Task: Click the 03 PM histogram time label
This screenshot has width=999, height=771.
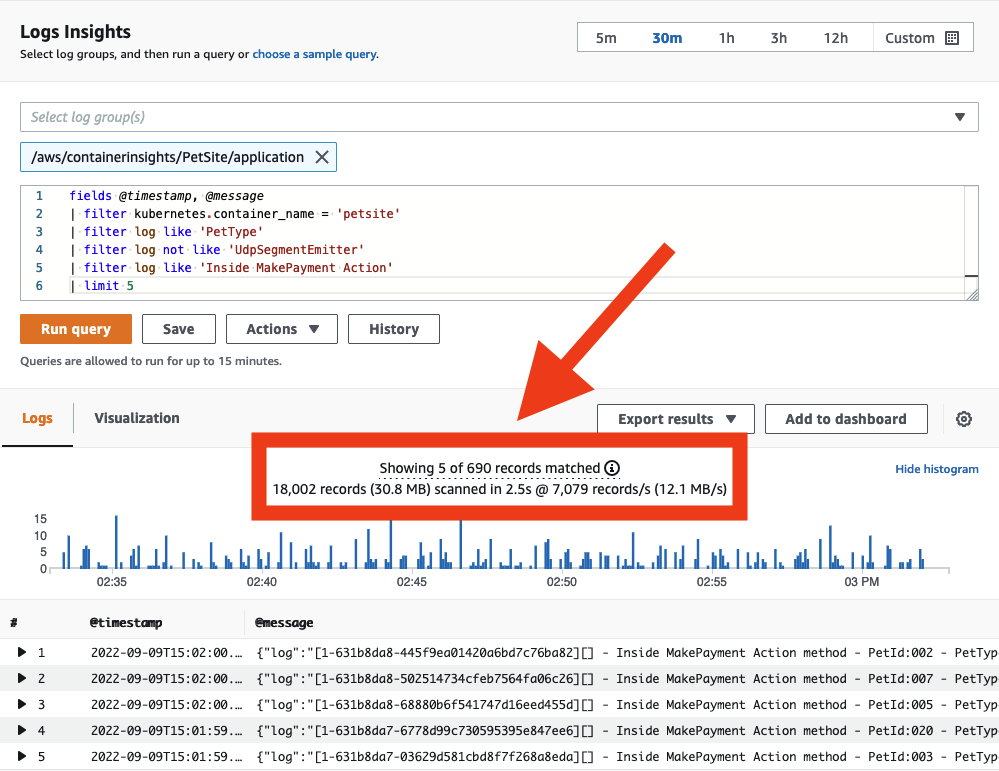Action: [x=861, y=582]
